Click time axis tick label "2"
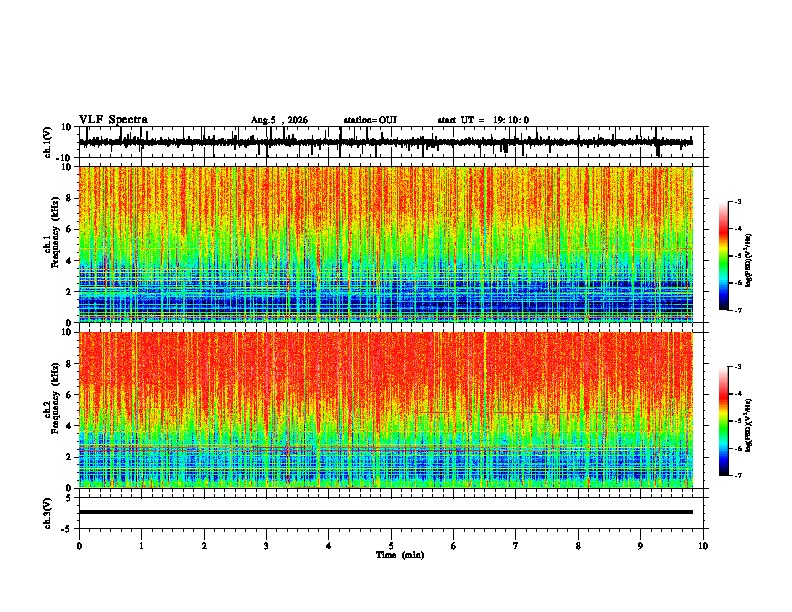 tap(204, 546)
